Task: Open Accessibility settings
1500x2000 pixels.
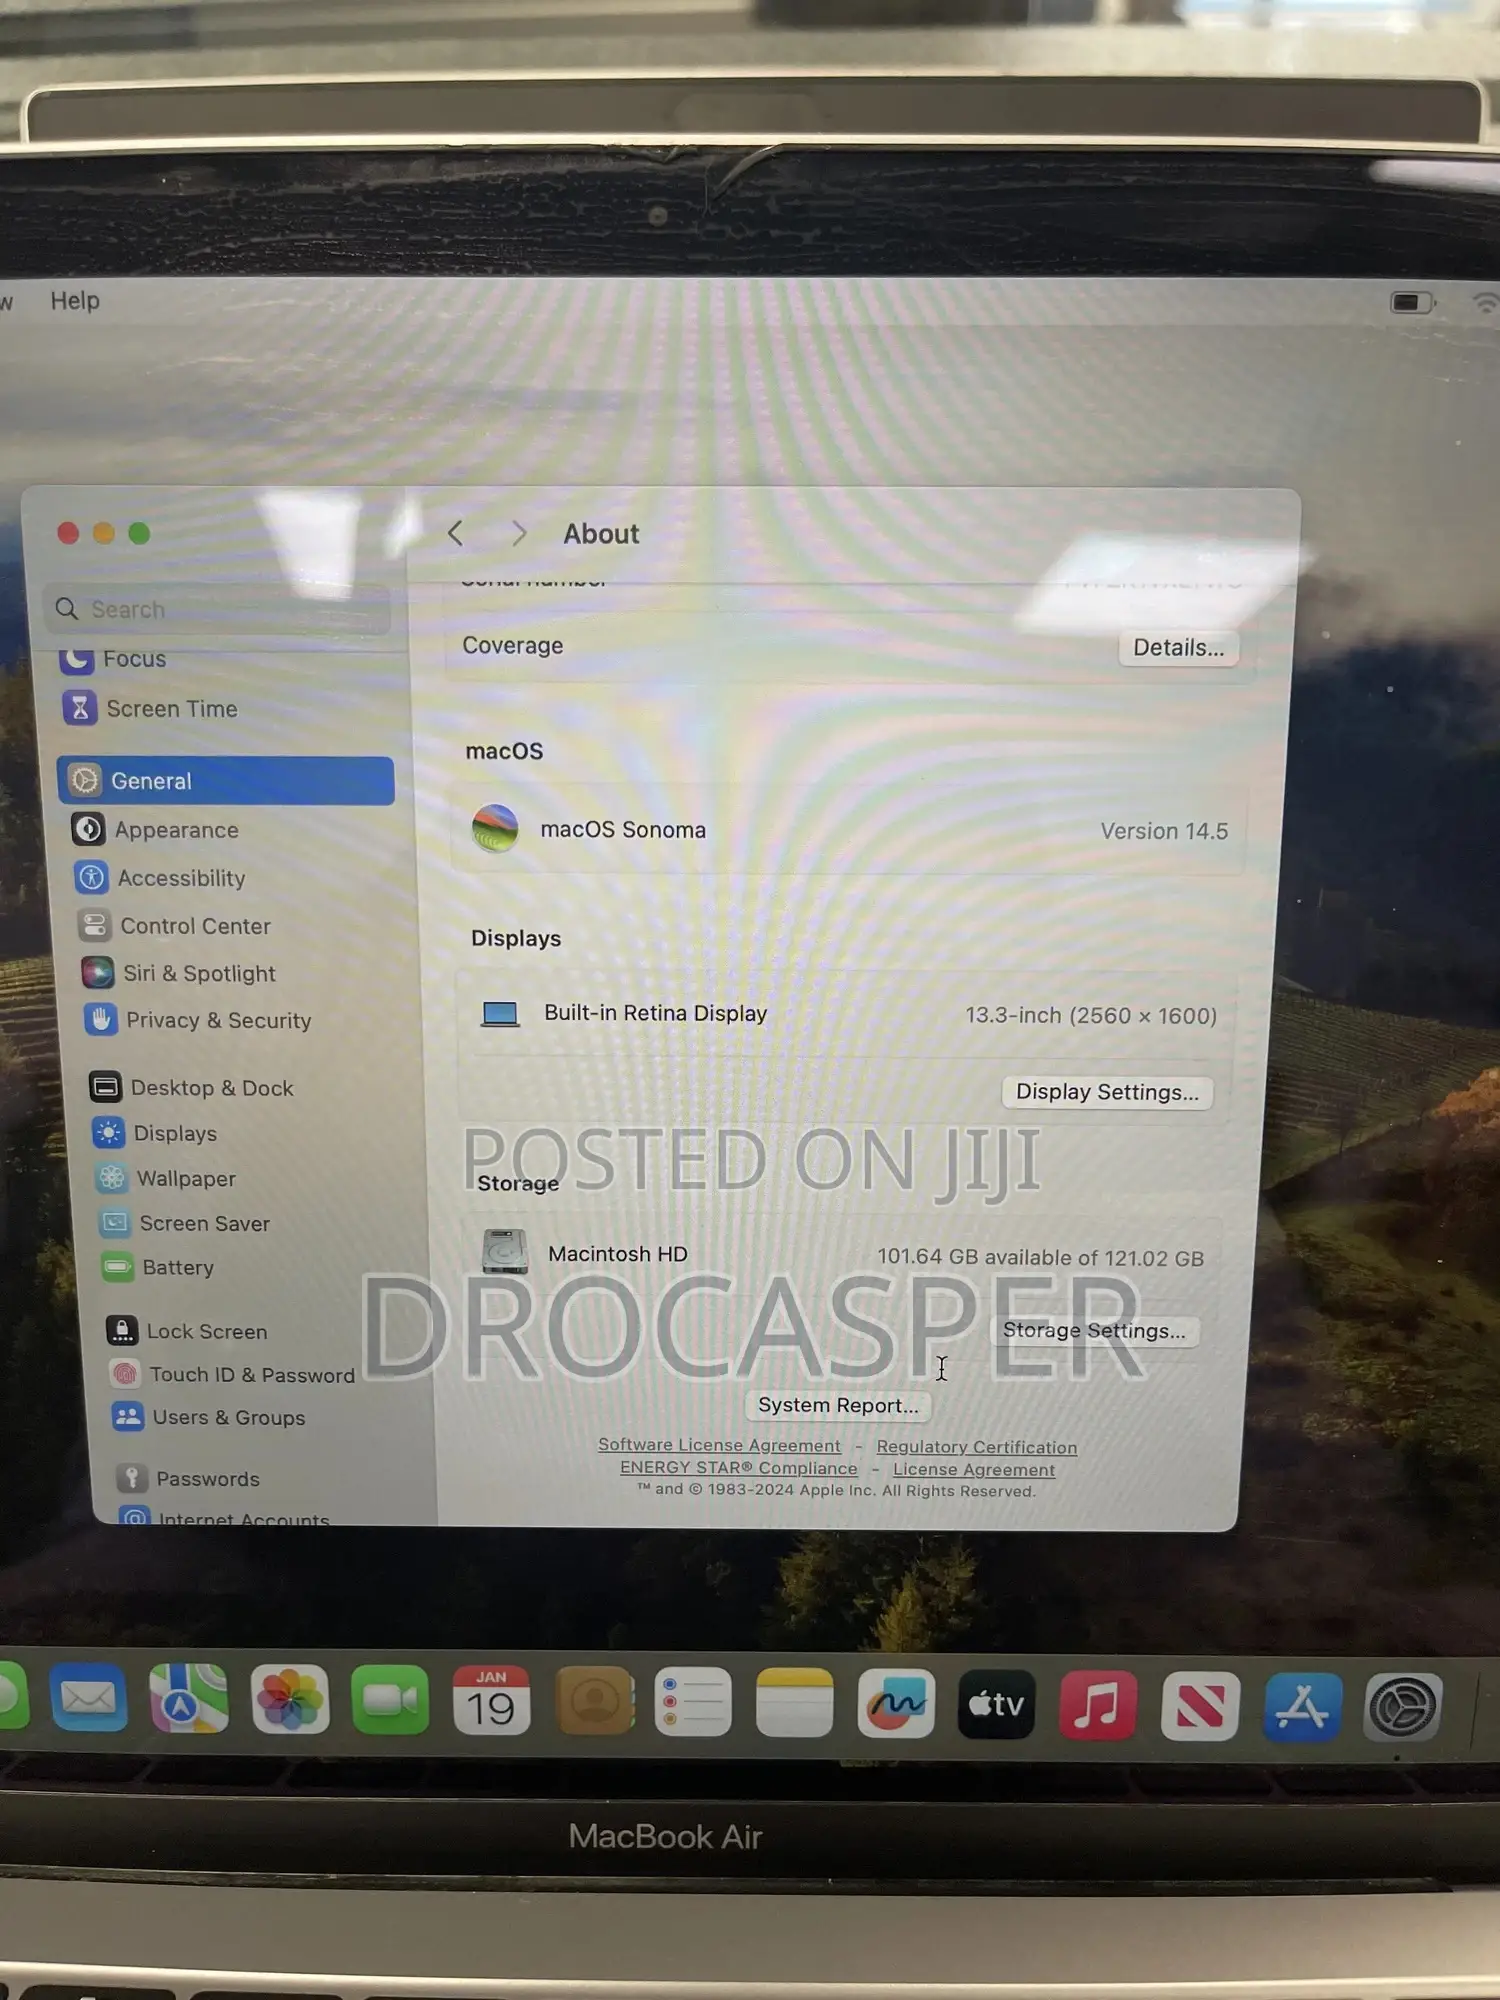Action: [x=160, y=878]
